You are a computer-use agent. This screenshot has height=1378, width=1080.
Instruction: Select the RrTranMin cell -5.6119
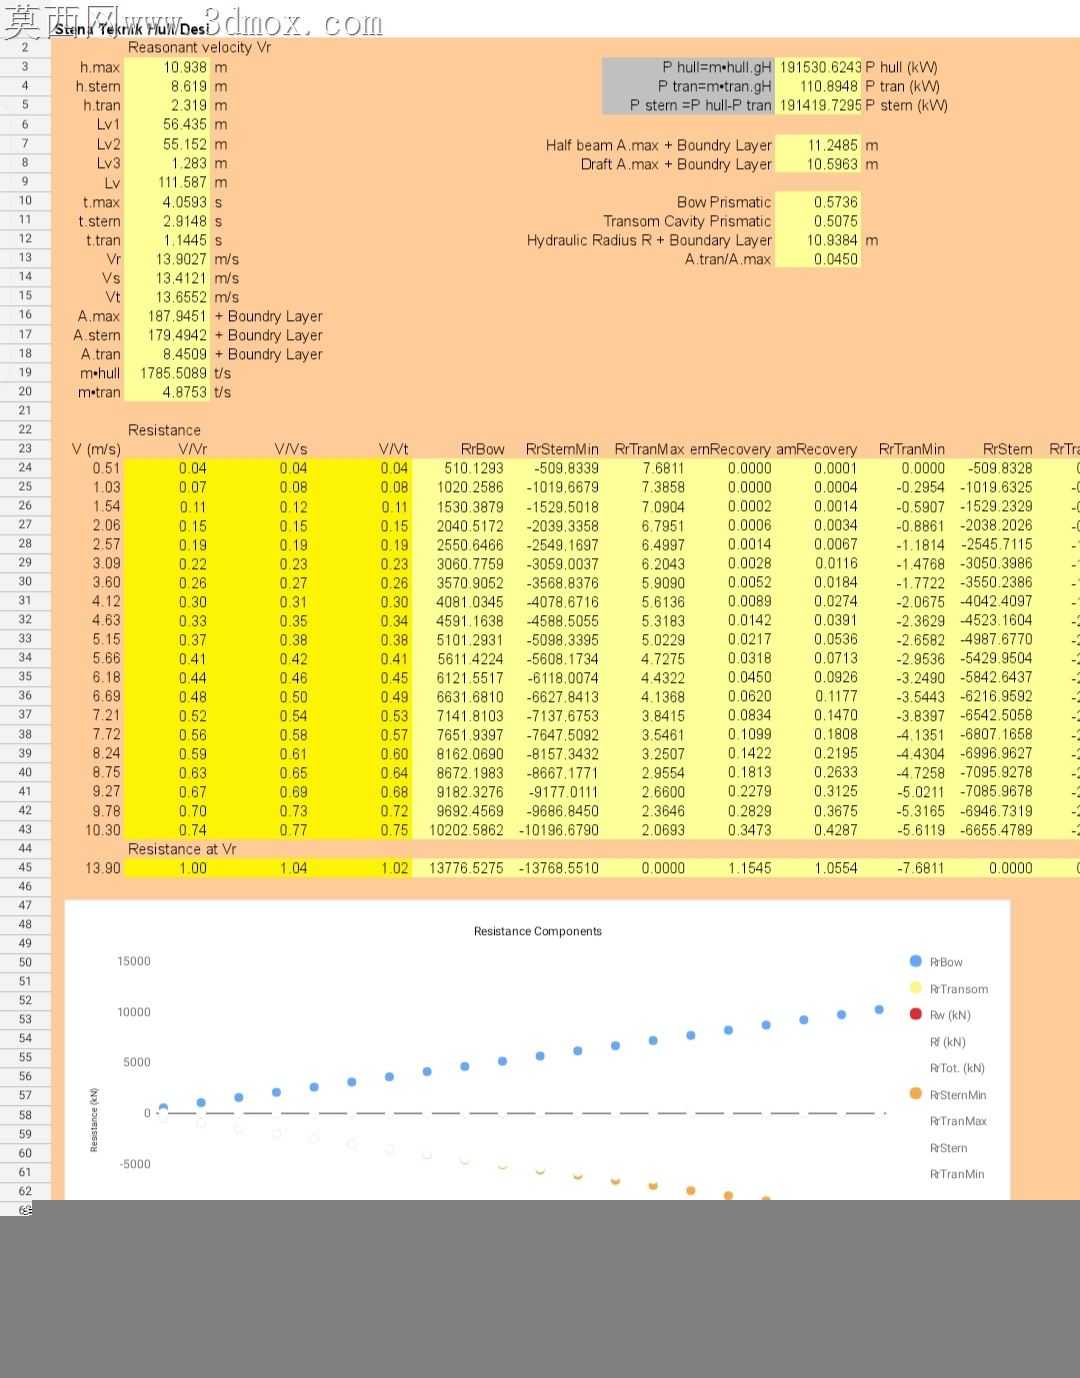coord(921,829)
